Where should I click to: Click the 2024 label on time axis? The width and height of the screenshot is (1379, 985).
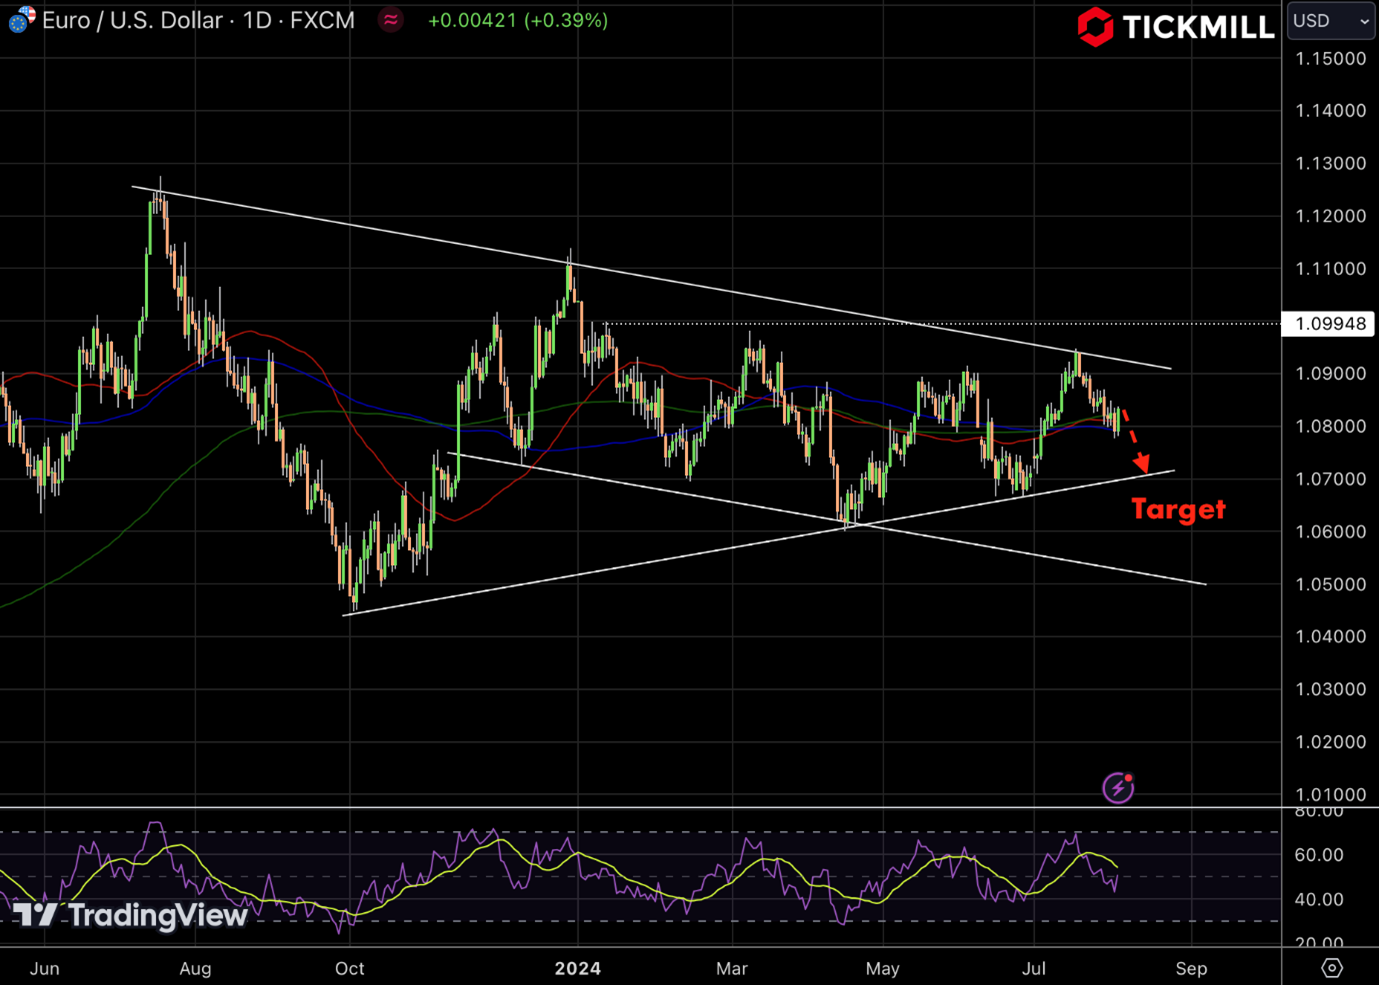(x=578, y=968)
